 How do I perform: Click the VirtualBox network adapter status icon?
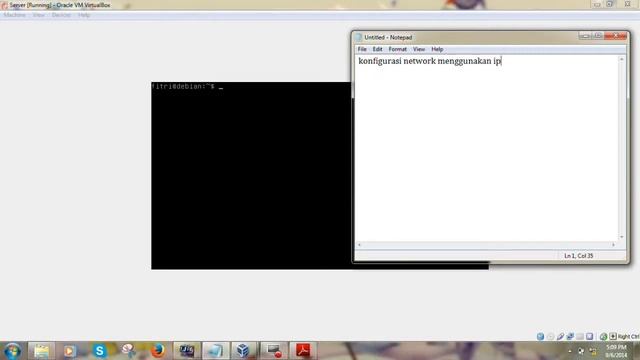[570, 336]
